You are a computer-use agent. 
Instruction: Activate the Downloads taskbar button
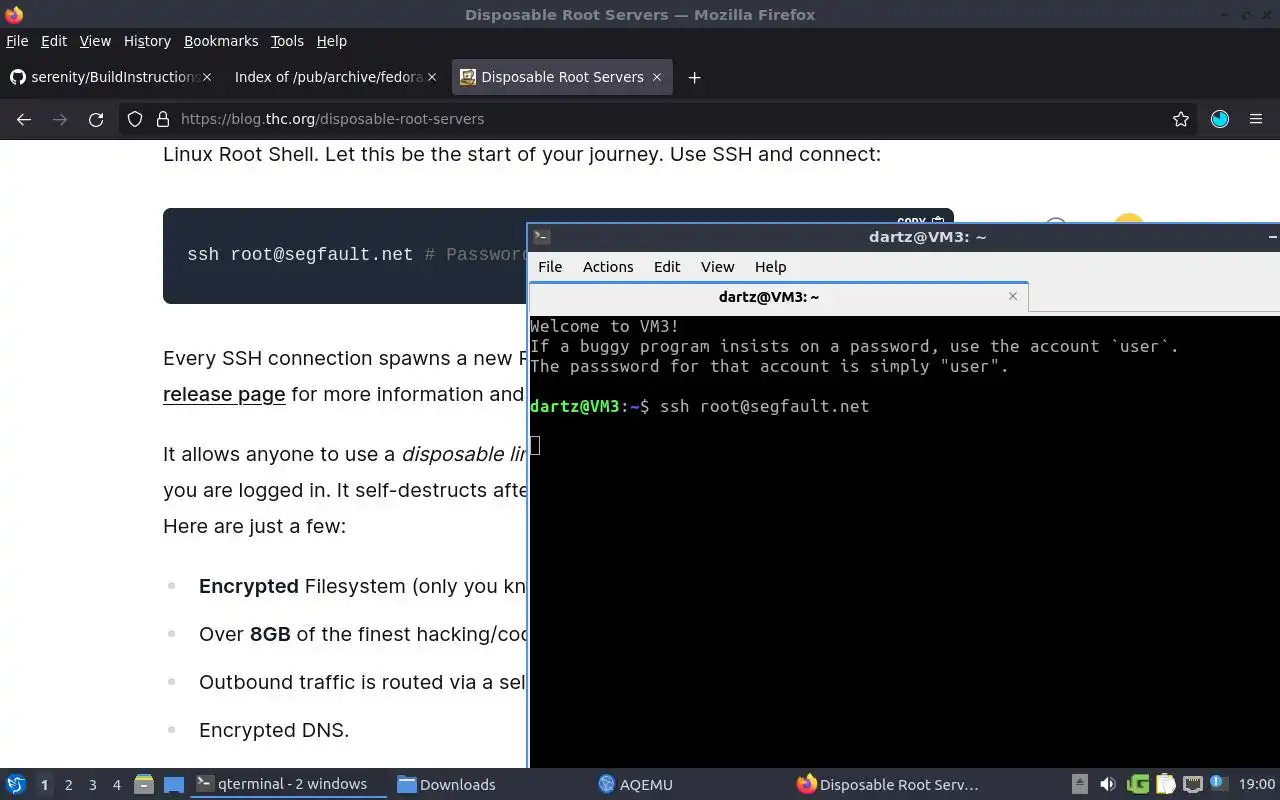pos(490,784)
